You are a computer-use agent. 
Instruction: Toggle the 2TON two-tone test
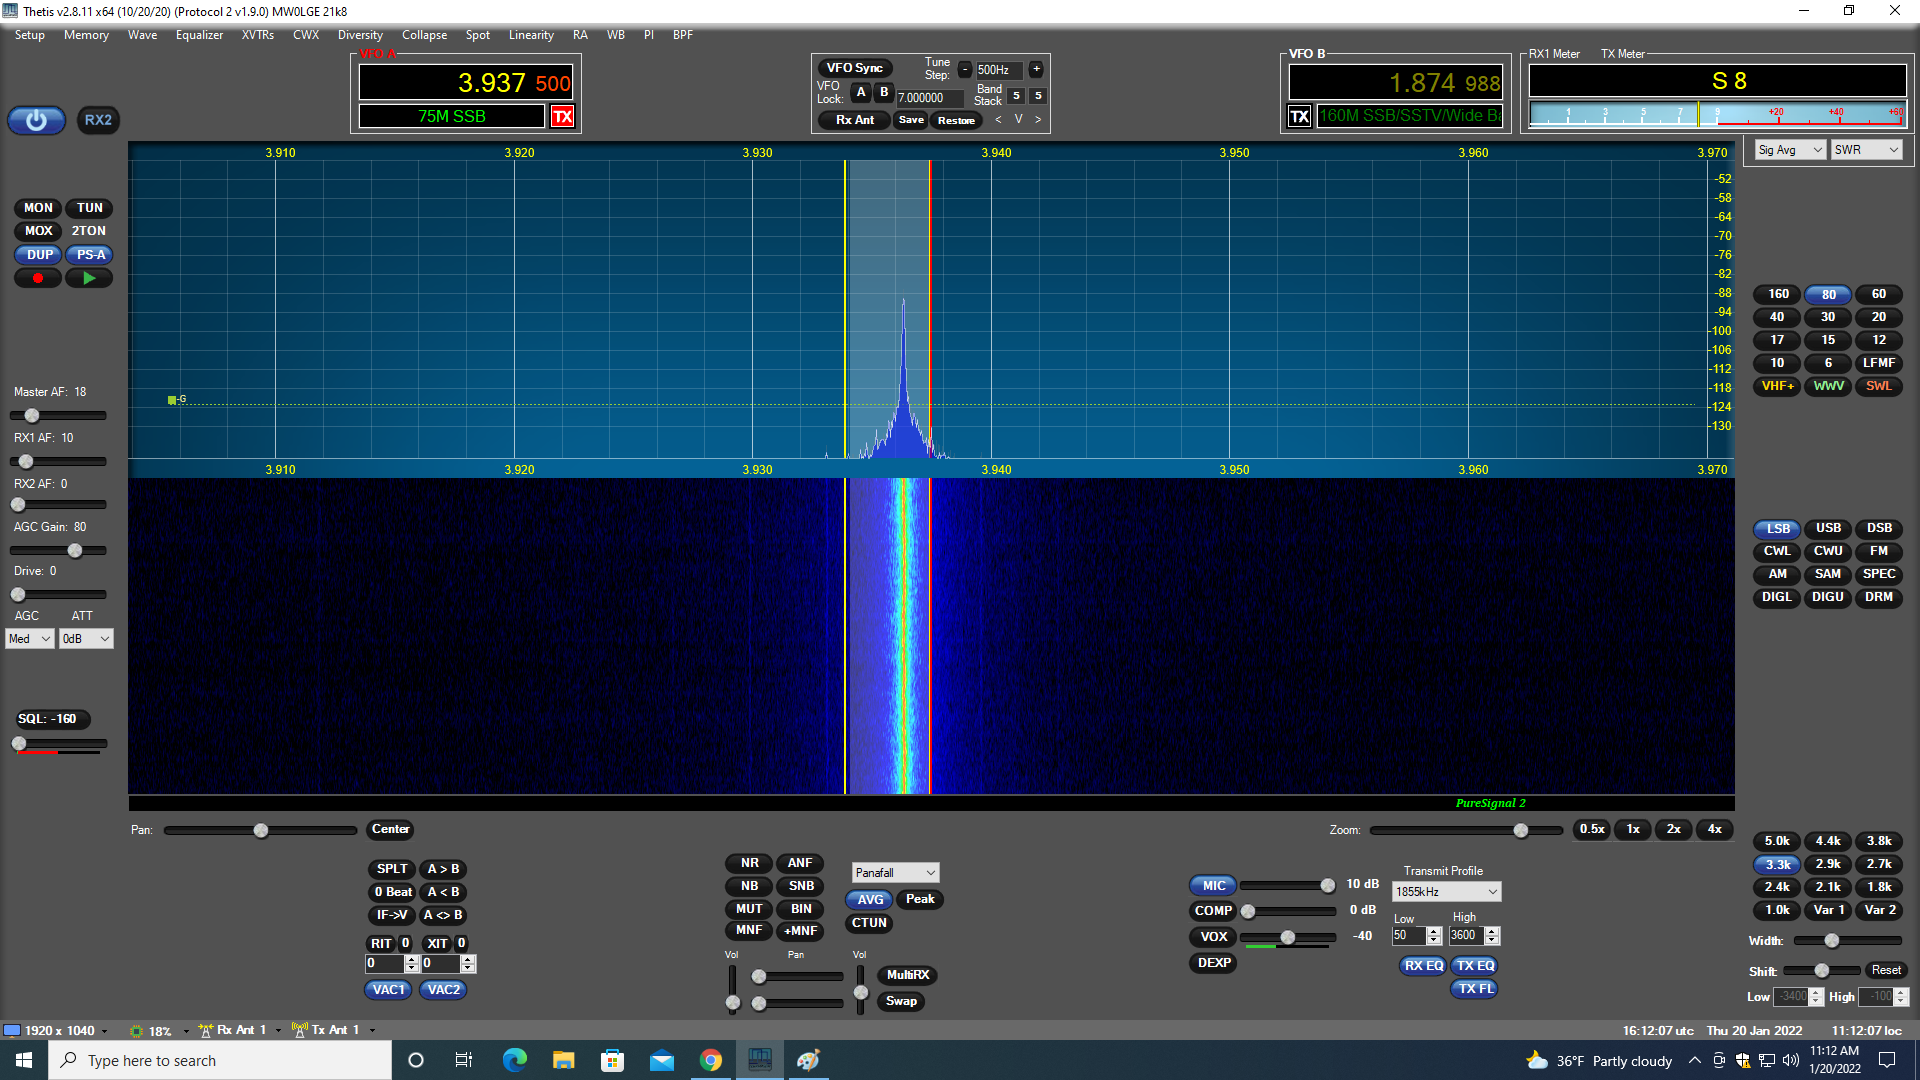[89, 231]
